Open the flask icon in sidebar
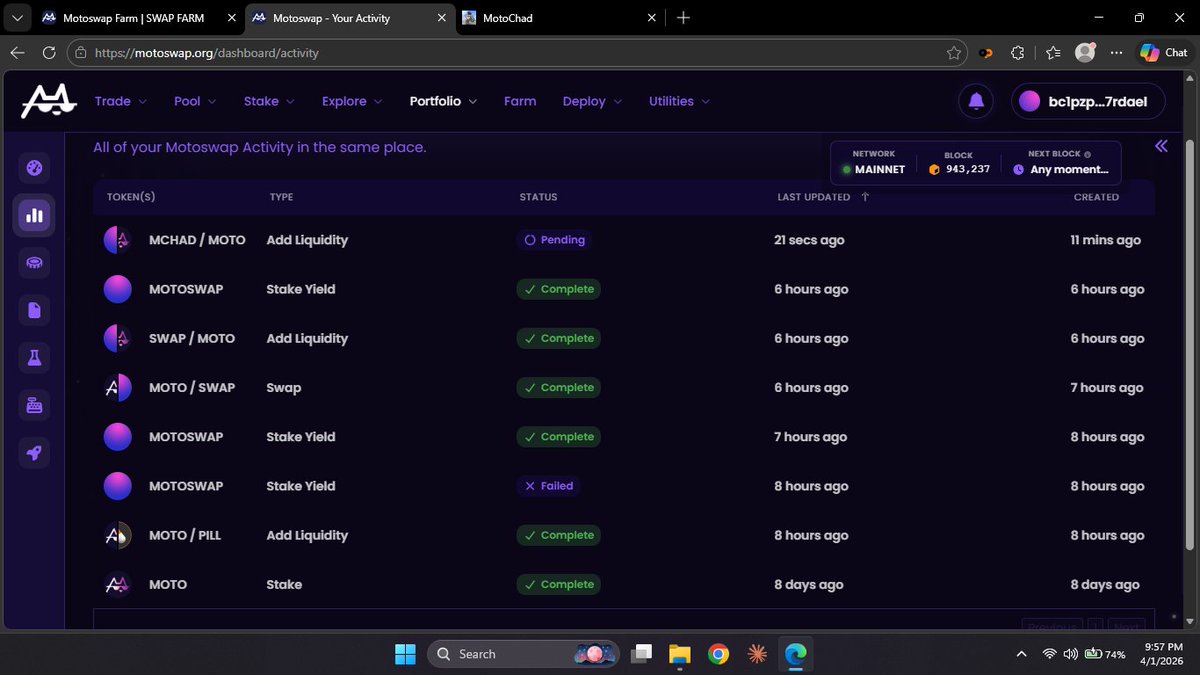The width and height of the screenshot is (1200, 675). pyautogui.click(x=34, y=358)
